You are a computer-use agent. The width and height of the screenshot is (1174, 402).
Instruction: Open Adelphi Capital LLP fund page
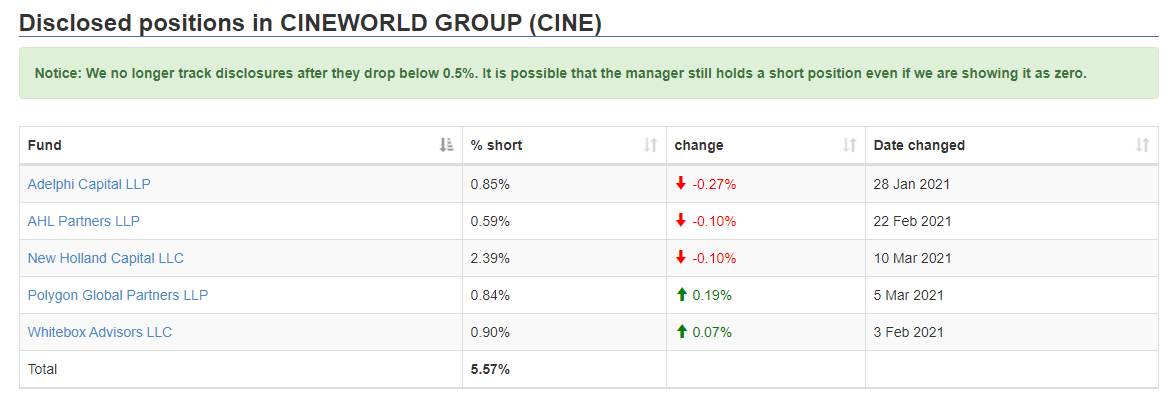pos(89,183)
